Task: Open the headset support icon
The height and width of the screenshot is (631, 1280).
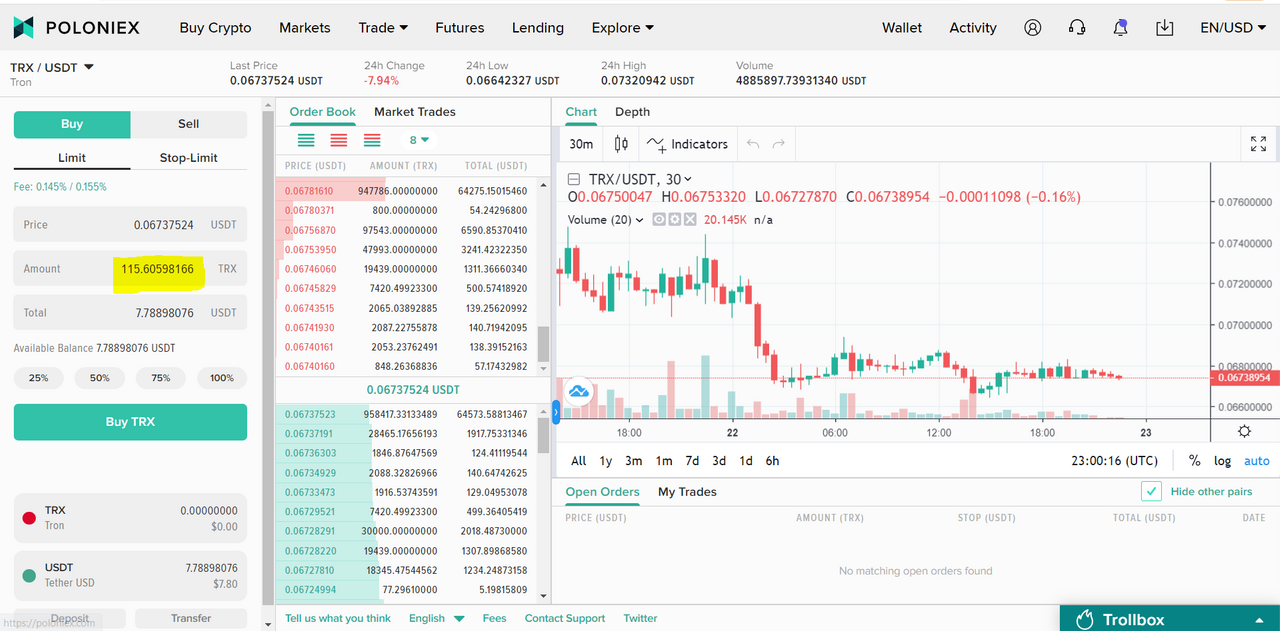Action: [x=1077, y=28]
